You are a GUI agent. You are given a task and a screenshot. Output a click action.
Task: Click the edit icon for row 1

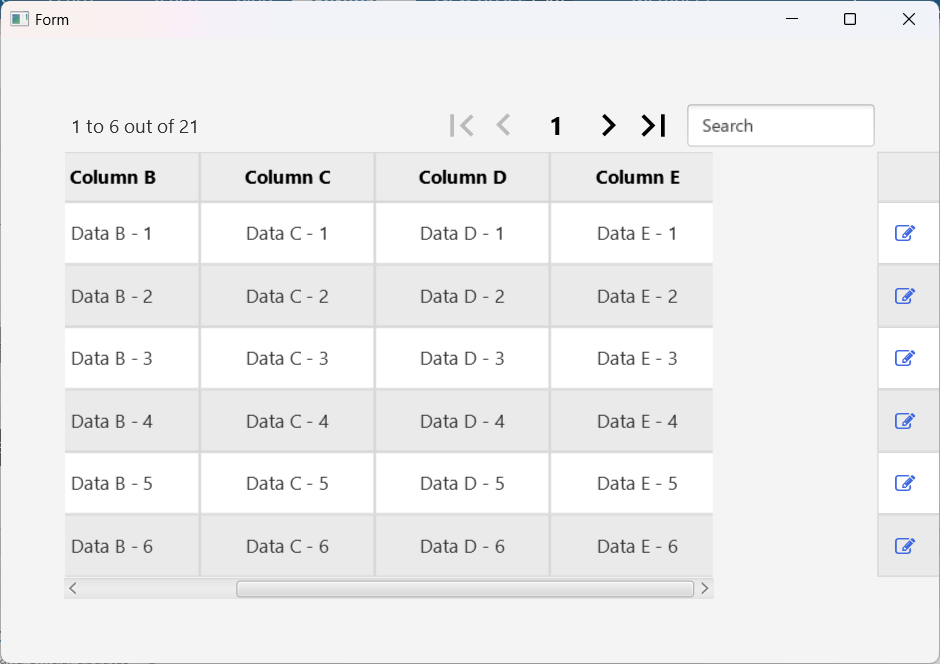(905, 233)
